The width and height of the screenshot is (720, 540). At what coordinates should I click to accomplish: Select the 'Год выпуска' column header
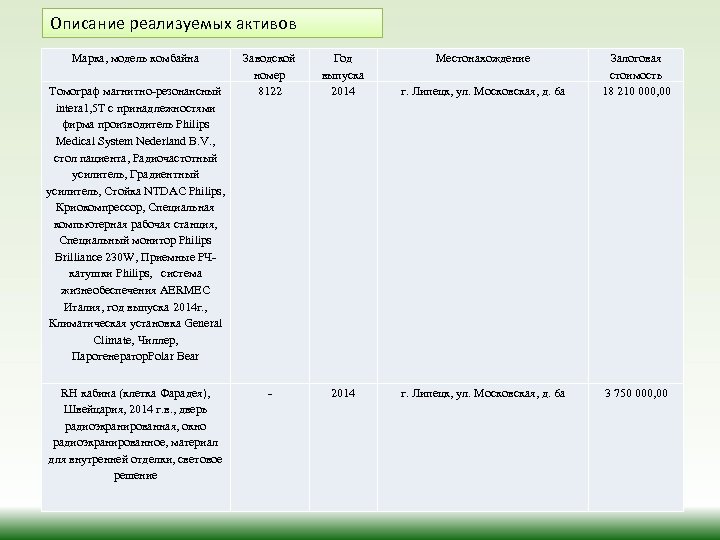(x=343, y=67)
